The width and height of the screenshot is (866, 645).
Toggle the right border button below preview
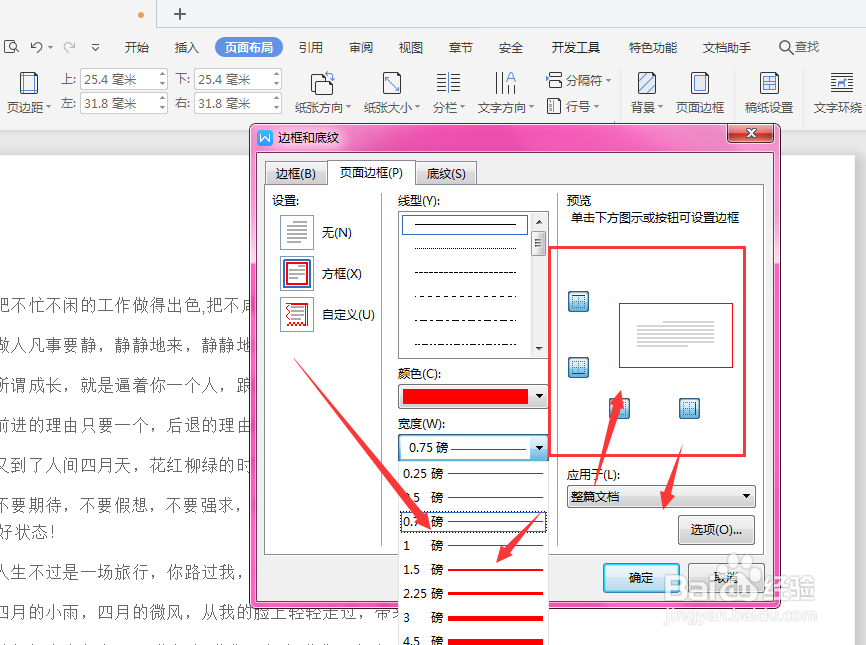pos(689,409)
